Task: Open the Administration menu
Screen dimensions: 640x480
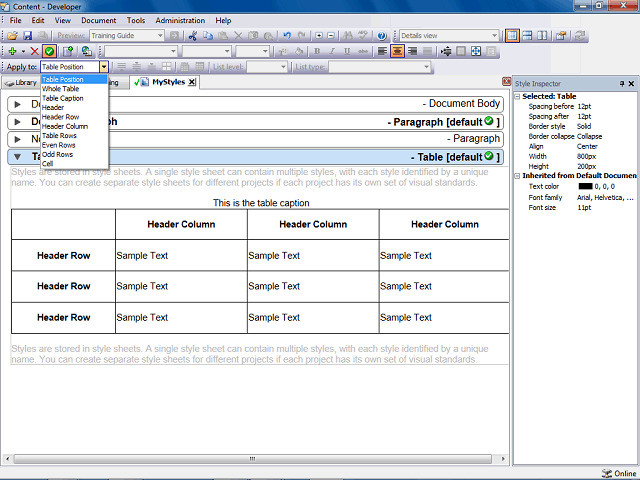Action: click(180, 20)
